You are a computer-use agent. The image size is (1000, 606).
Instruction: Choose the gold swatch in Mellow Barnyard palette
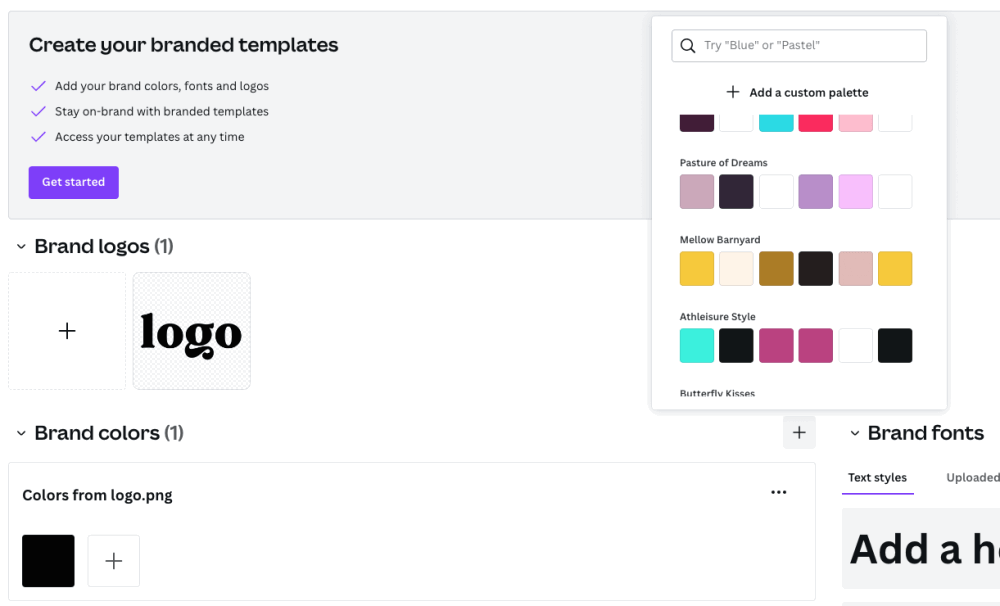click(x=696, y=268)
